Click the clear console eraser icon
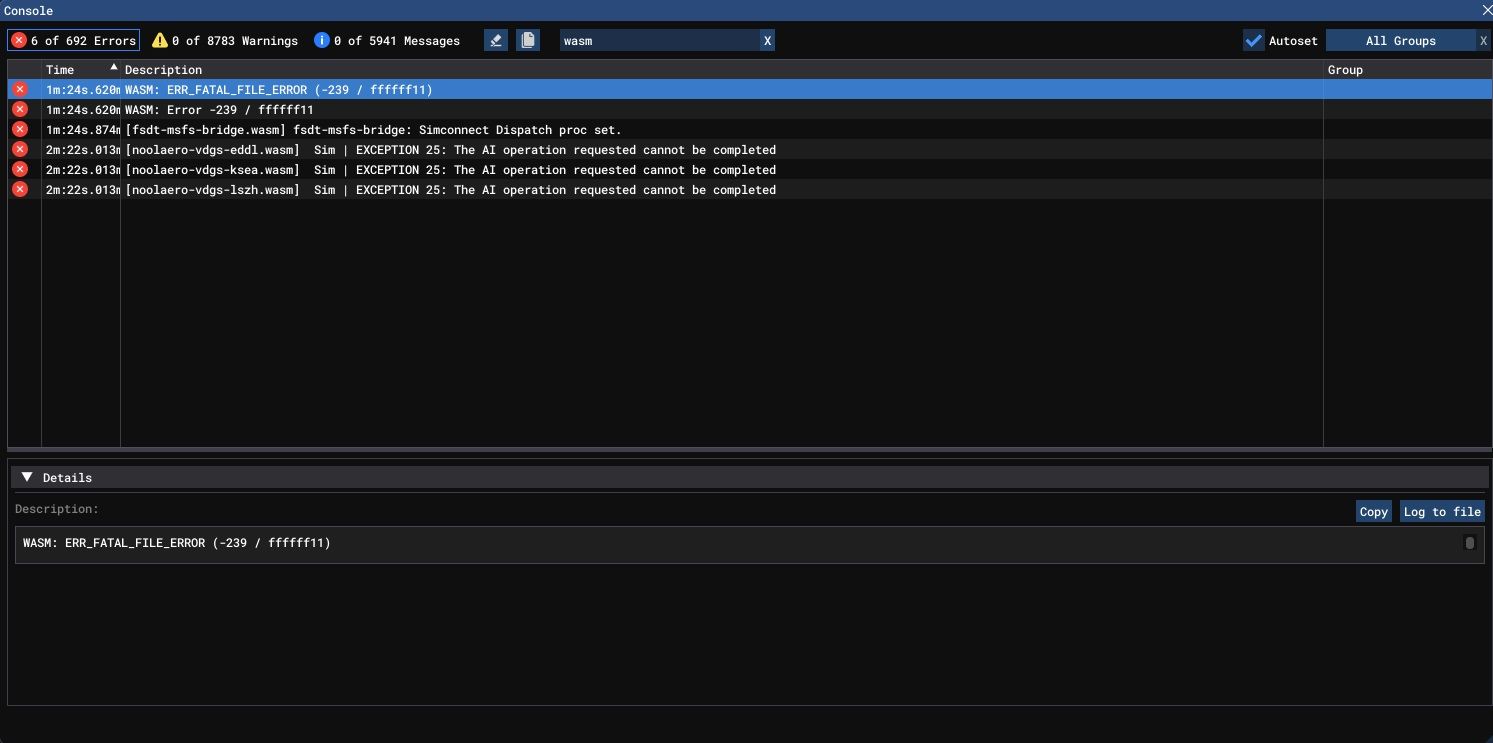 [x=495, y=40]
